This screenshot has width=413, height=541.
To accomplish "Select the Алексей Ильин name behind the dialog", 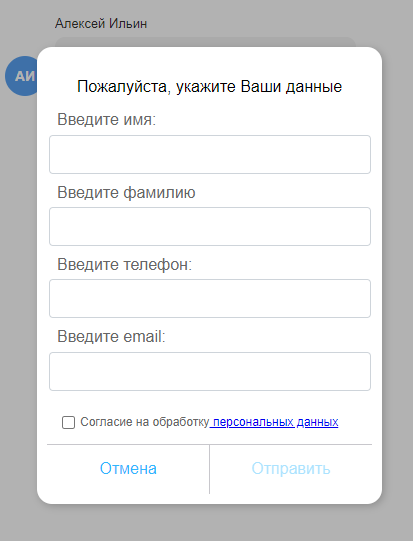I will (x=101, y=24).
